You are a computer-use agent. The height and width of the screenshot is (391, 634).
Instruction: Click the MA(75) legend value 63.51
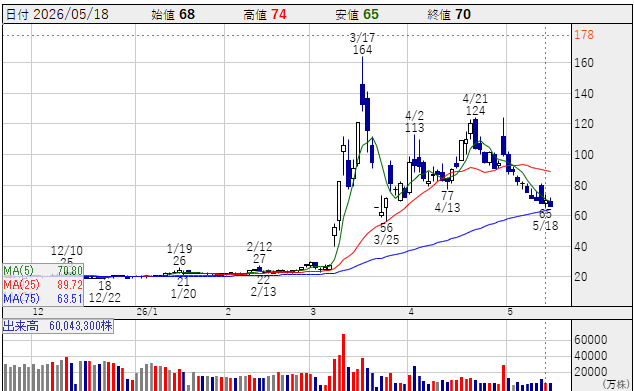pyautogui.click(x=70, y=299)
